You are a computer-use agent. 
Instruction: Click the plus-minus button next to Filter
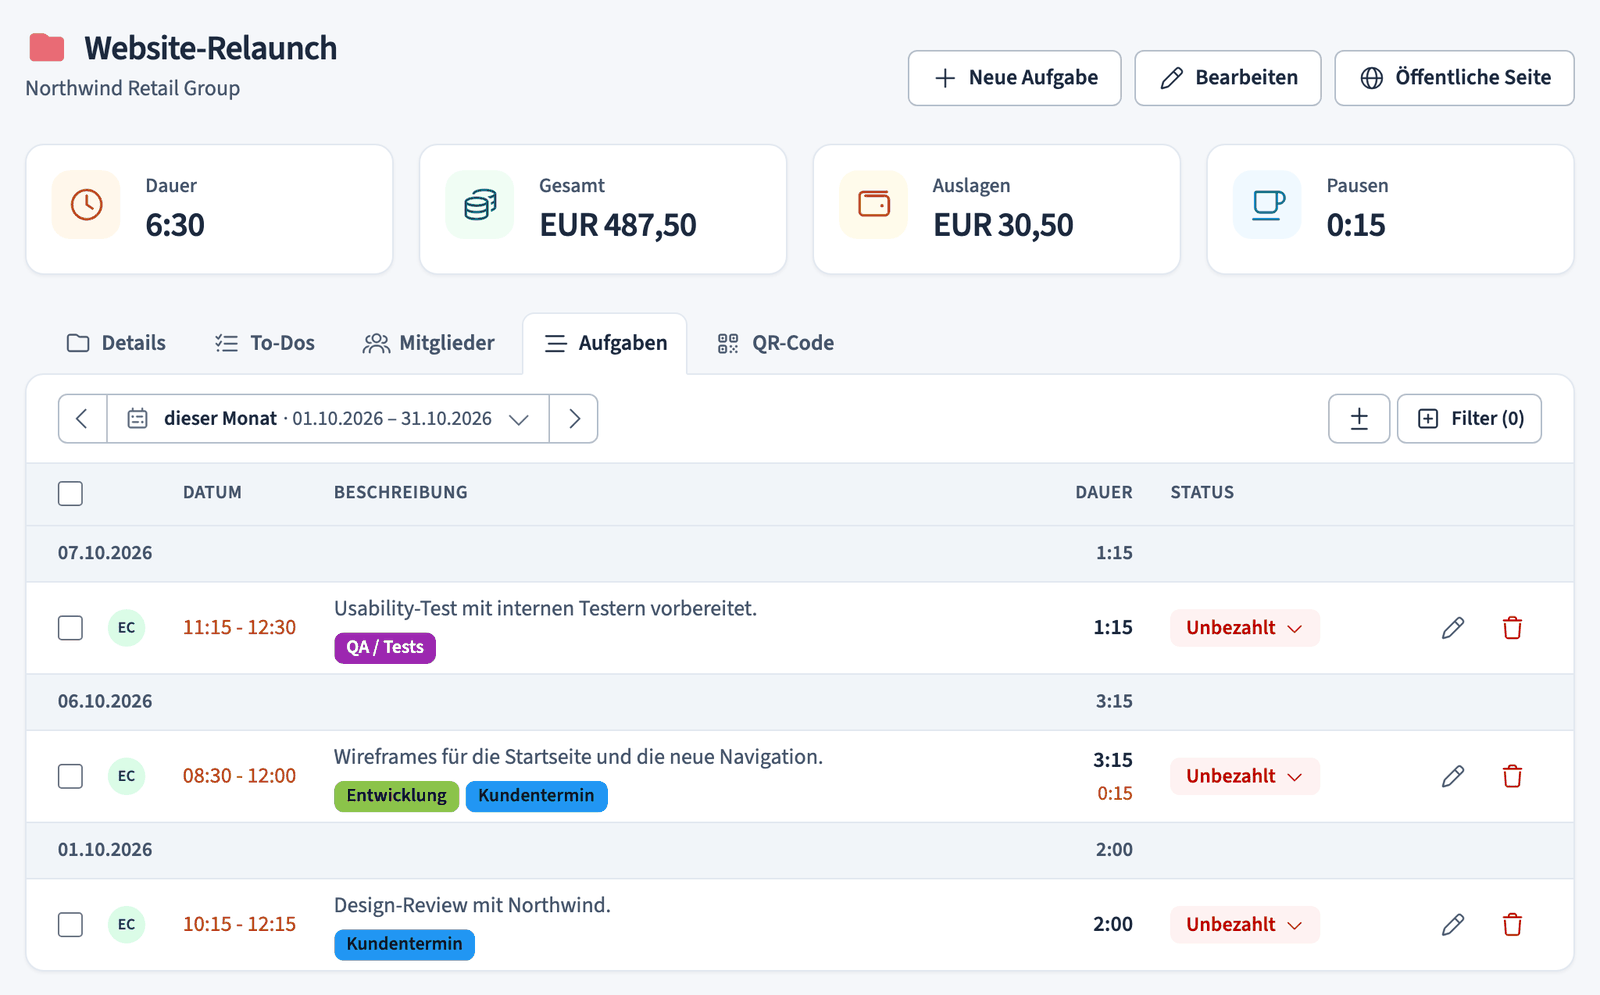click(1359, 418)
